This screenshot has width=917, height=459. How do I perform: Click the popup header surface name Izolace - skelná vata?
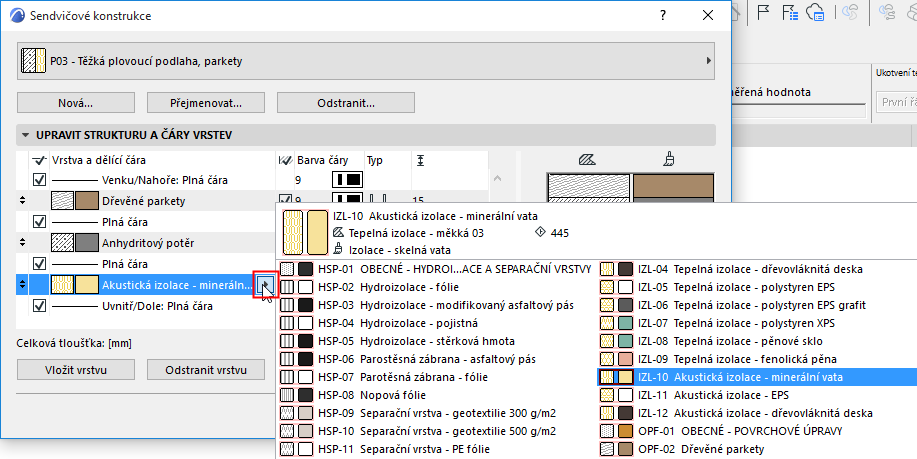pos(400,250)
